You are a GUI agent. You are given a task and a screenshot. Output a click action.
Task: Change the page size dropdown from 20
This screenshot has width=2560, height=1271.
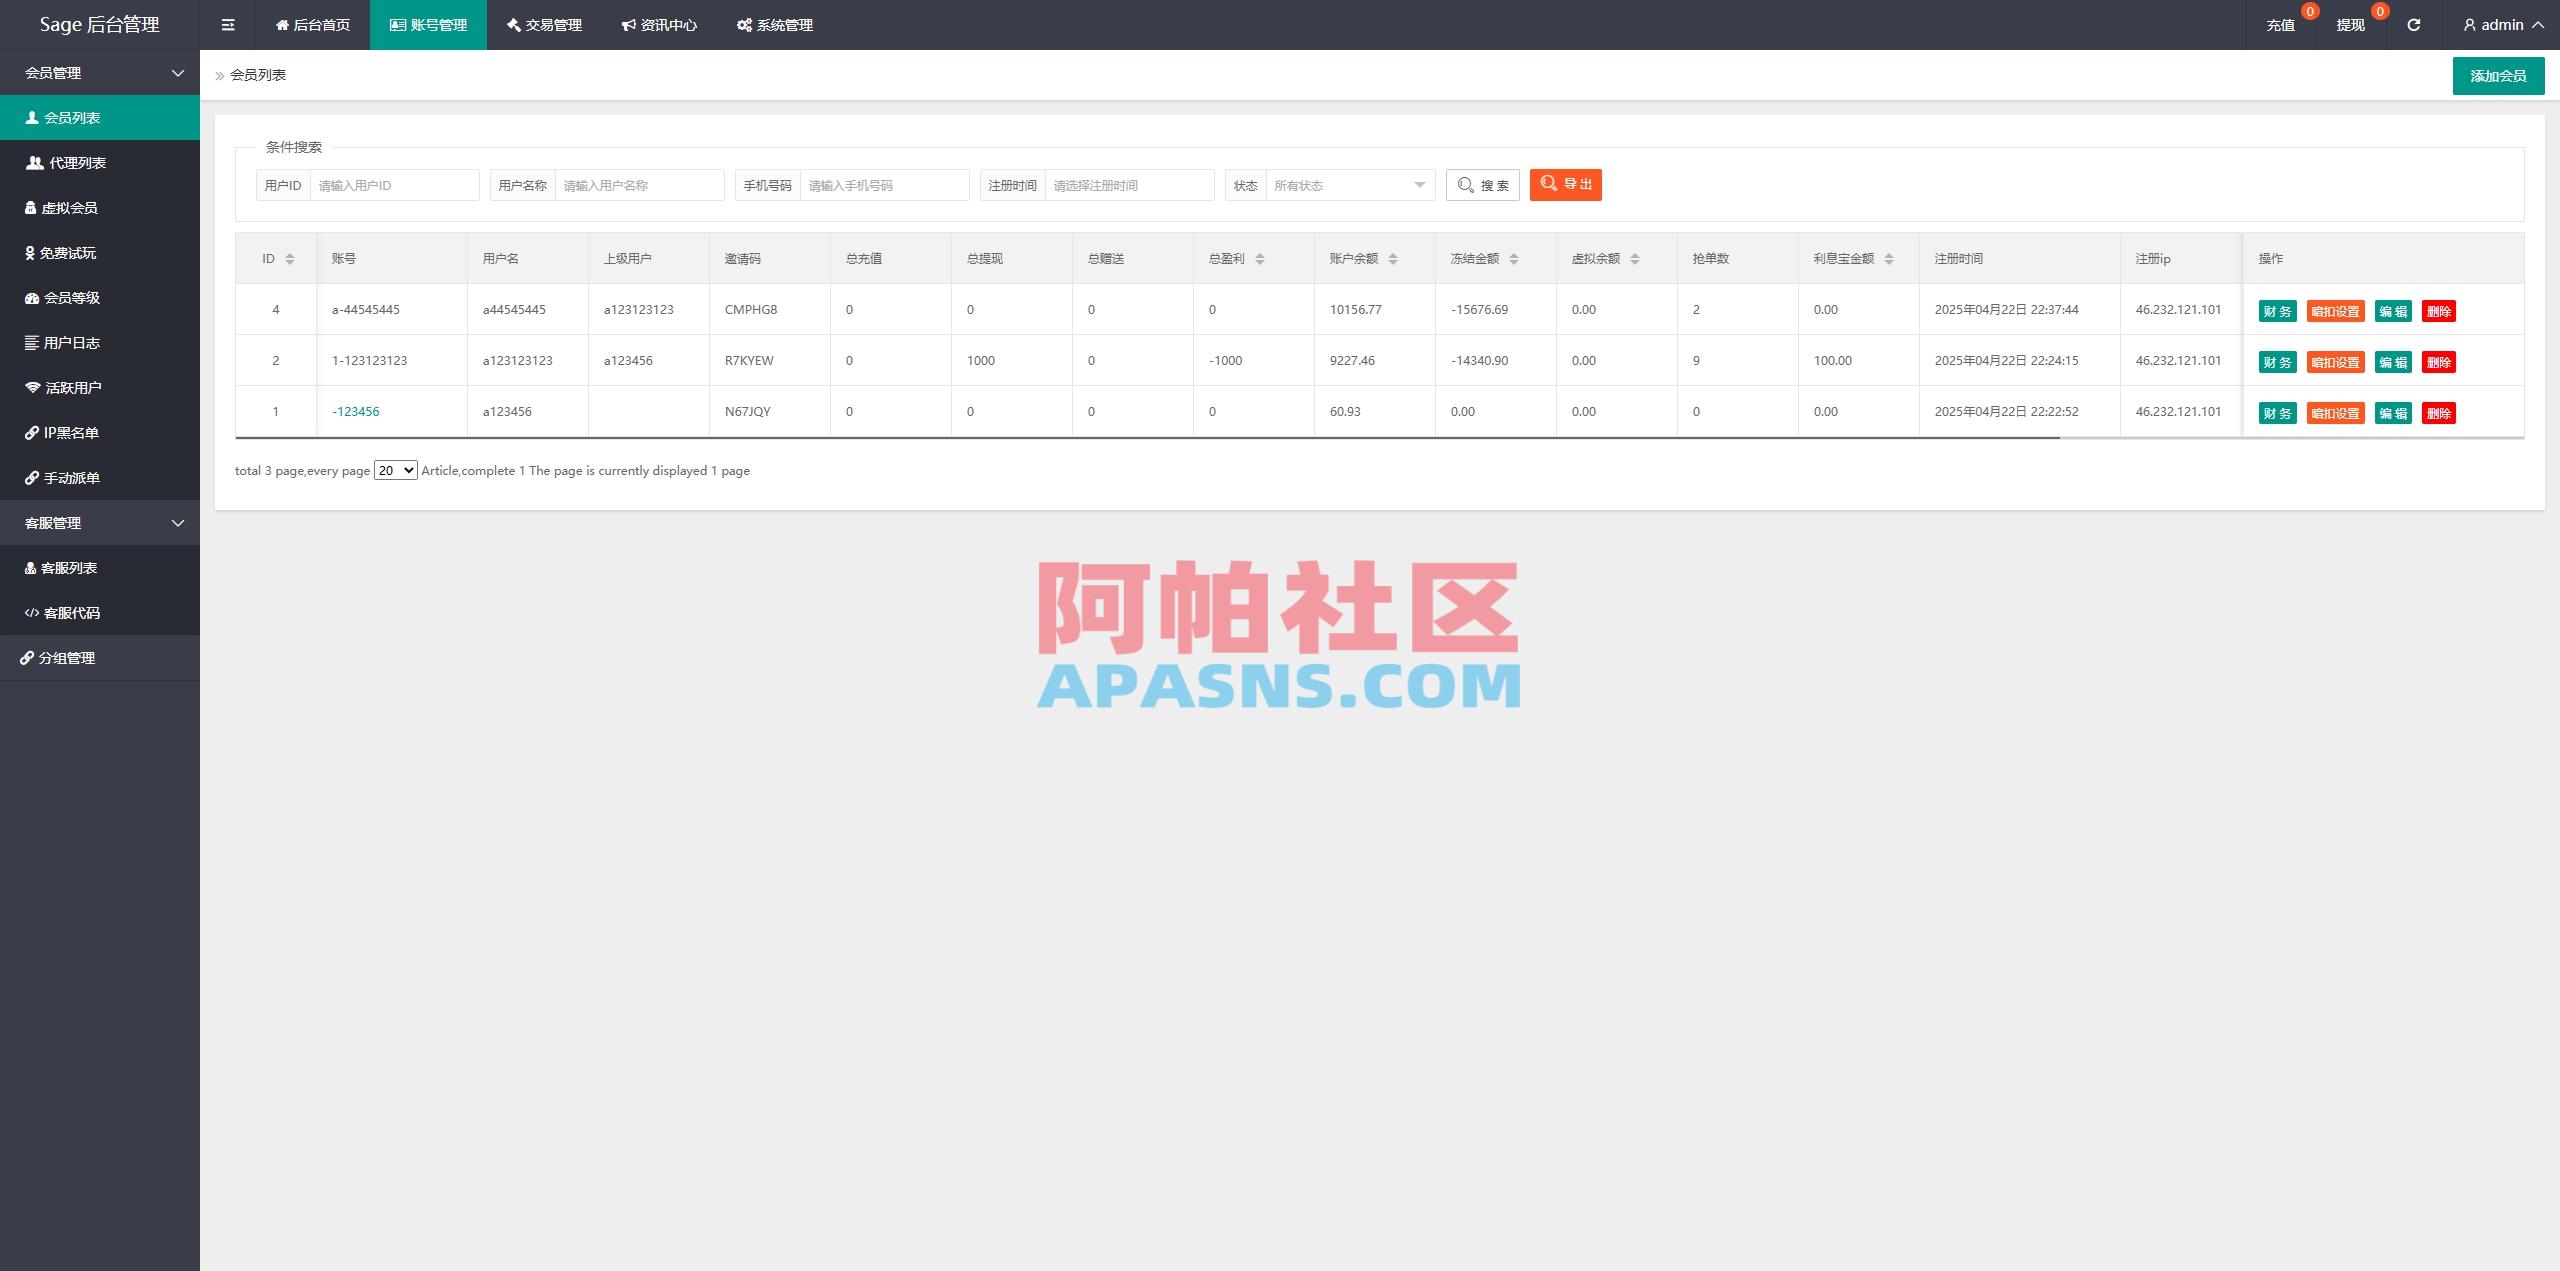point(394,469)
